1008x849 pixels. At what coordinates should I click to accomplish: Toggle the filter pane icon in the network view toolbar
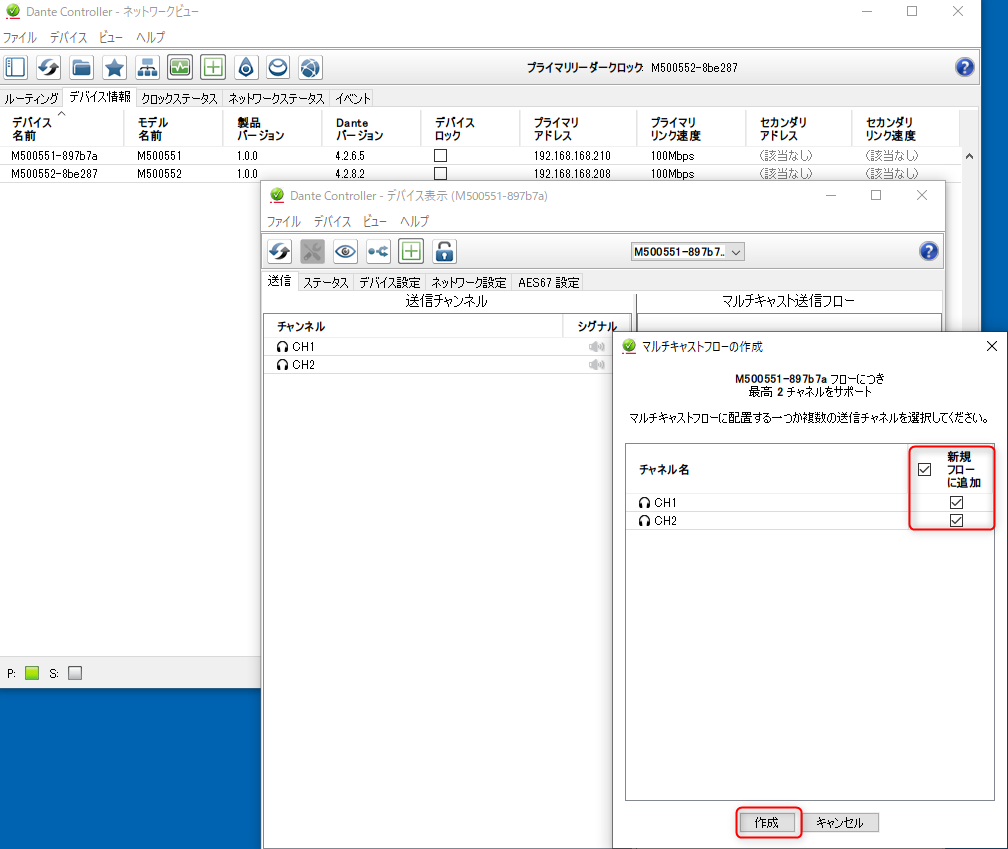click(15, 67)
